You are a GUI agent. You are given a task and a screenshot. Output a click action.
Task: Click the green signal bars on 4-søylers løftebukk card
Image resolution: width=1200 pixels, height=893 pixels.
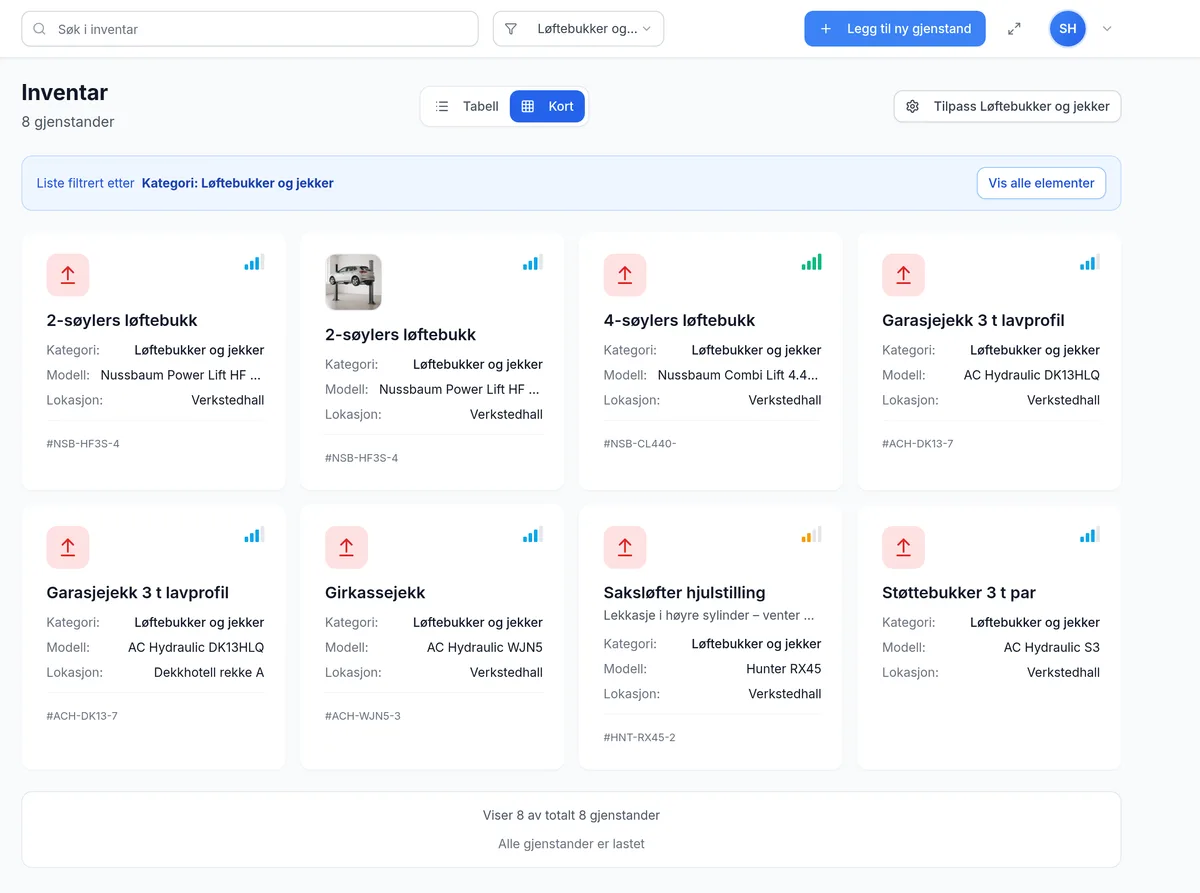coord(812,263)
